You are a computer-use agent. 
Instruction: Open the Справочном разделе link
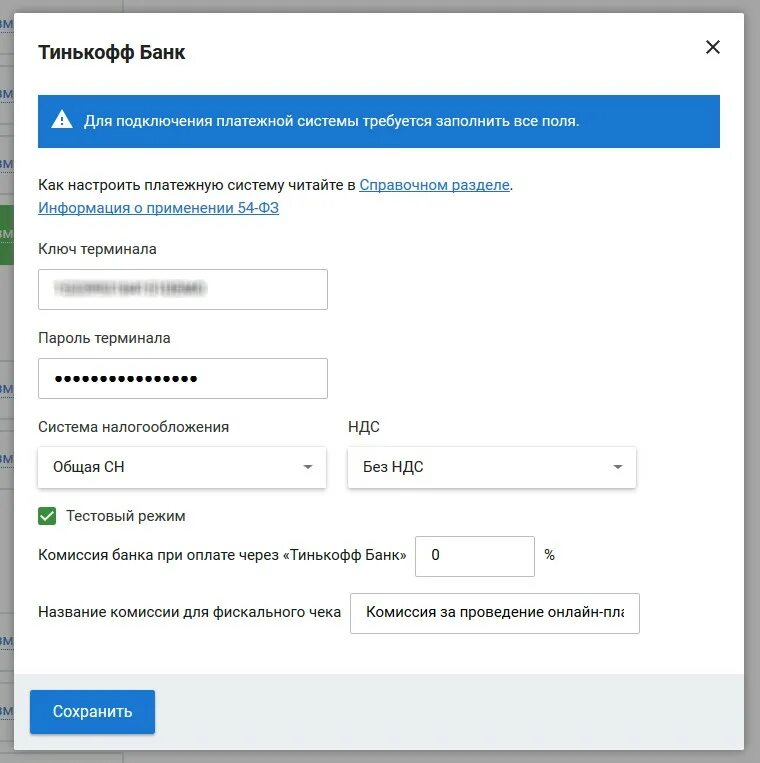point(434,185)
